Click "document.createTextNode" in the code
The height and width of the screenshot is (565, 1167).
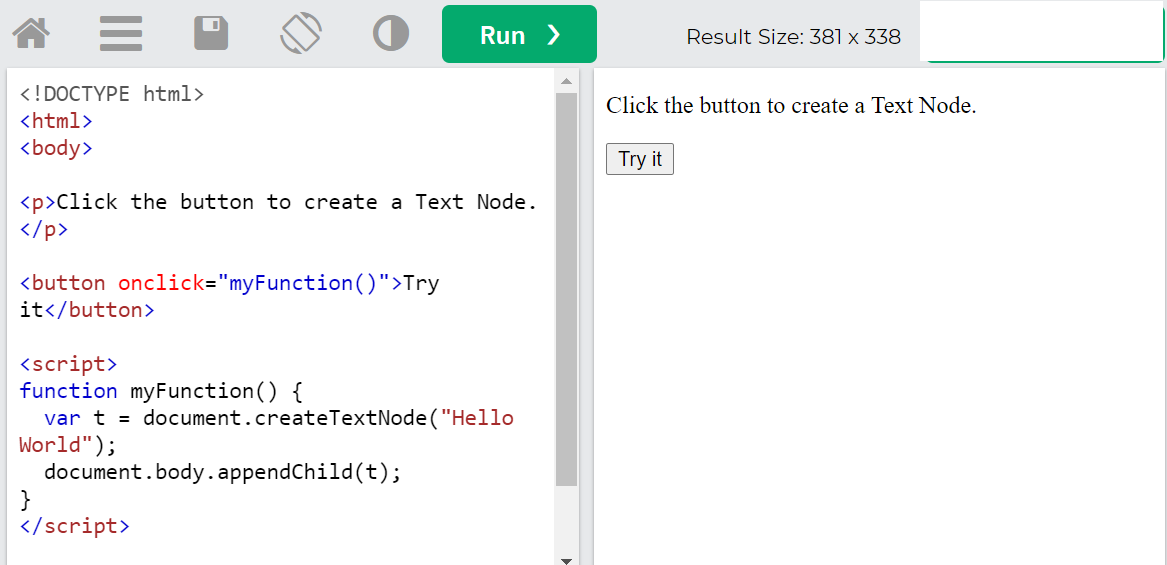[x=285, y=418]
